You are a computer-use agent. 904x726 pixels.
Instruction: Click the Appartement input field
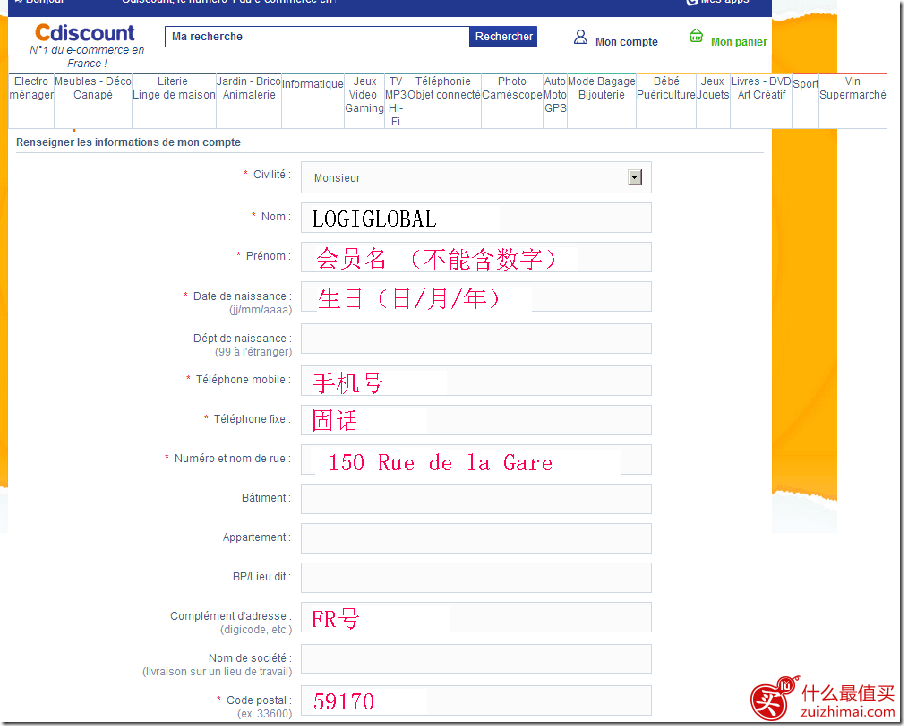(x=476, y=539)
